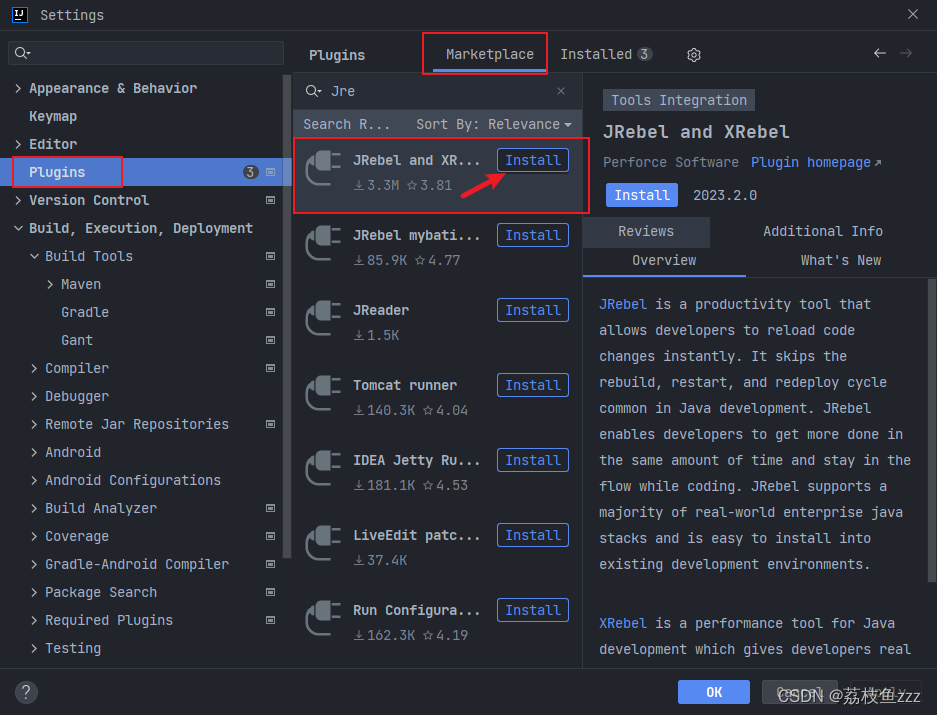This screenshot has width=937, height=715.
Task: Click the Tools Integration tag
Action: pos(679,100)
